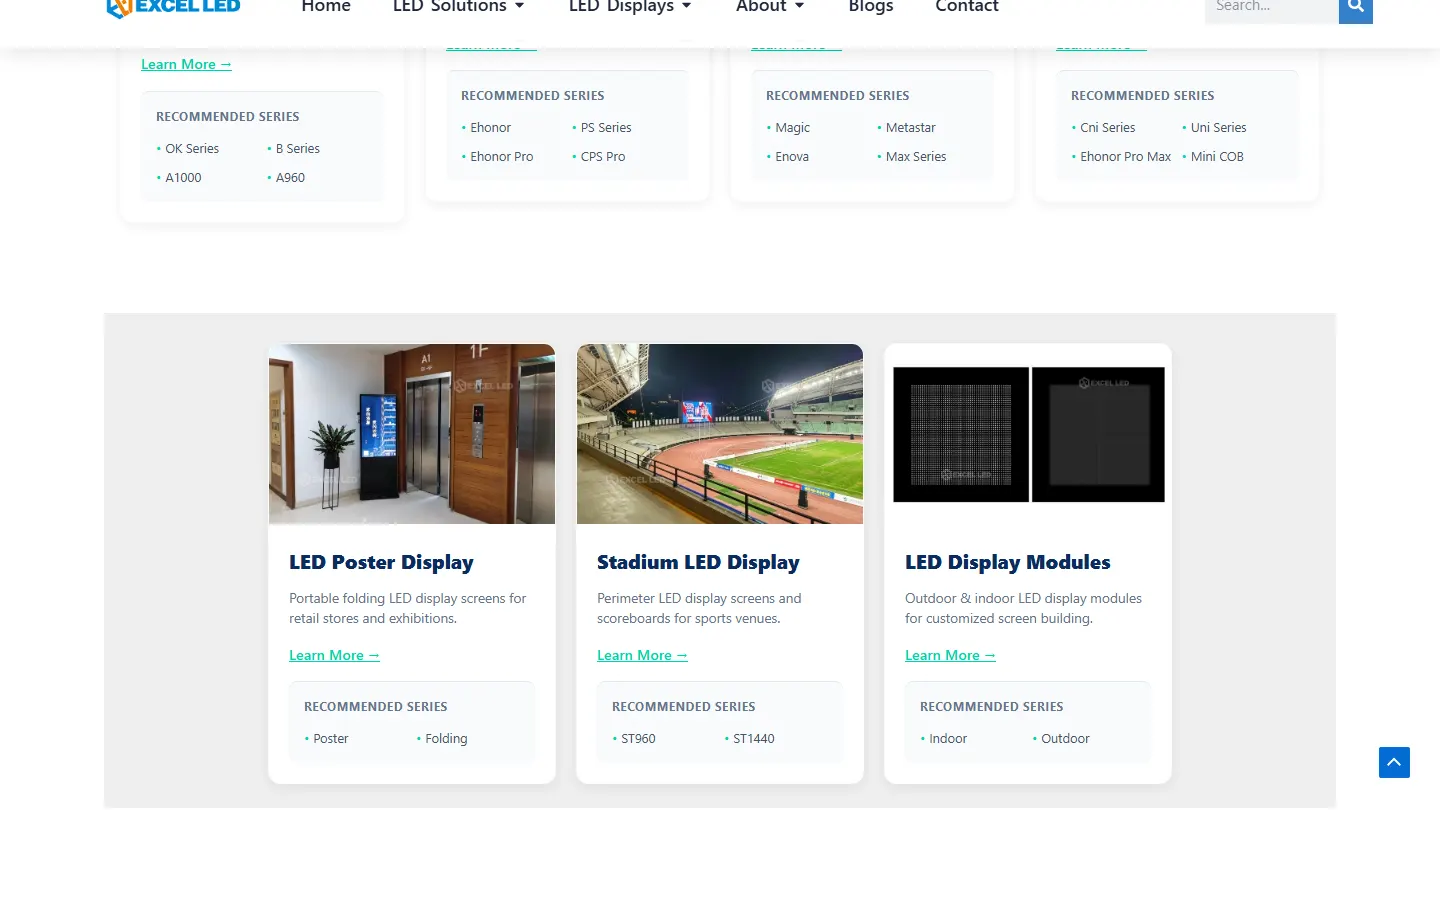Open the LED Display Modules image
Screen dimensions: 1440x900
click(x=1028, y=434)
